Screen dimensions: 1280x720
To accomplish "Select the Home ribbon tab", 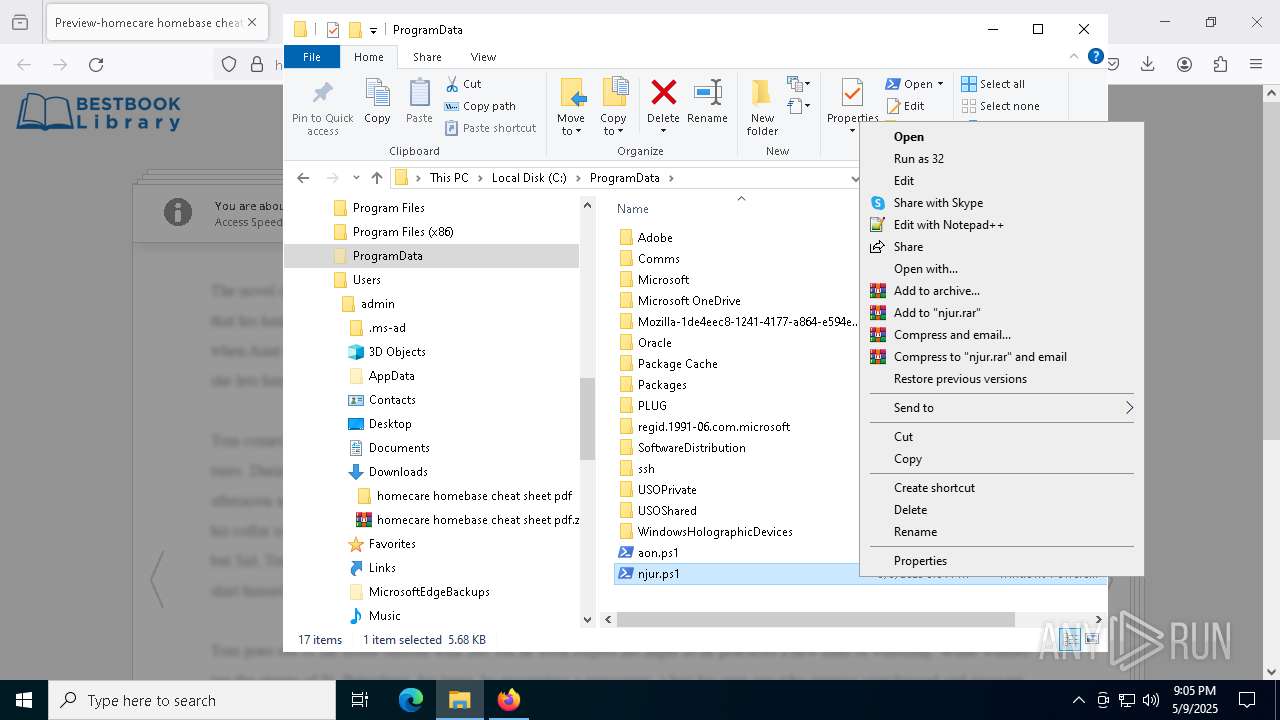I will (x=368, y=57).
